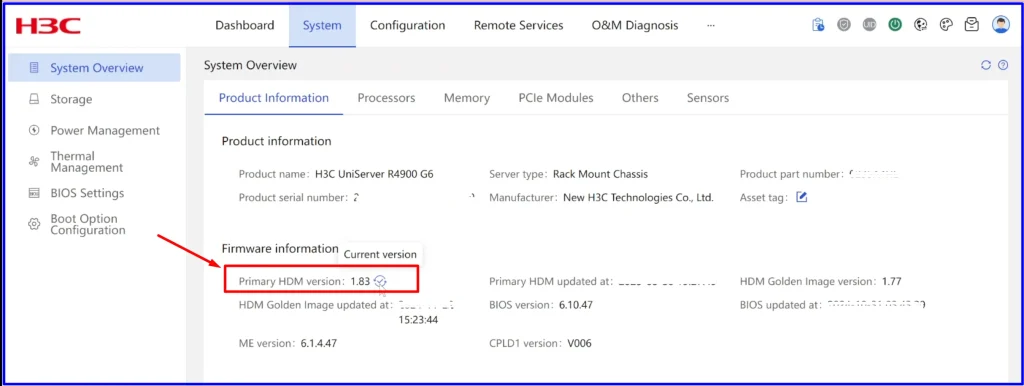Click manufacturer New H3C Technologies Co., Ltd.
Screen dimensions: 1024x386
click(x=639, y=197)
